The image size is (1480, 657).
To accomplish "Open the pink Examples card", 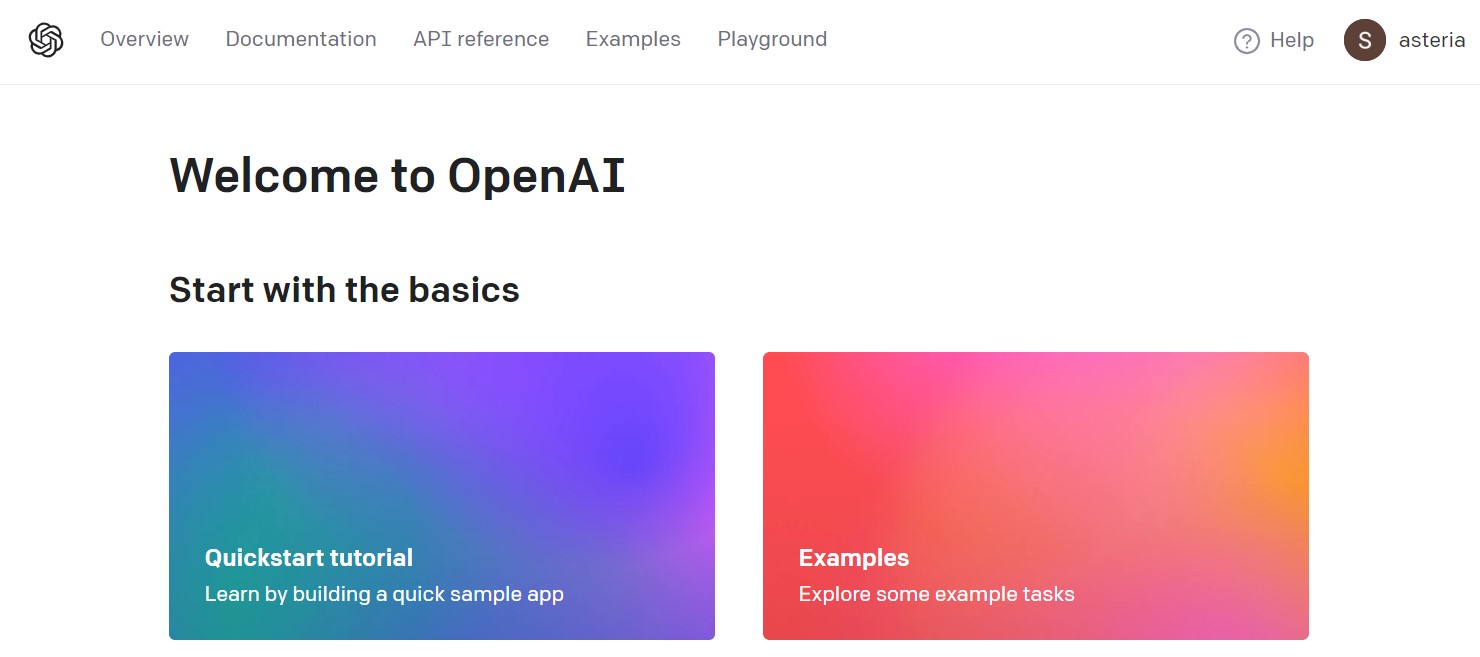I will pyautogui.click(x=1036, y=496).
